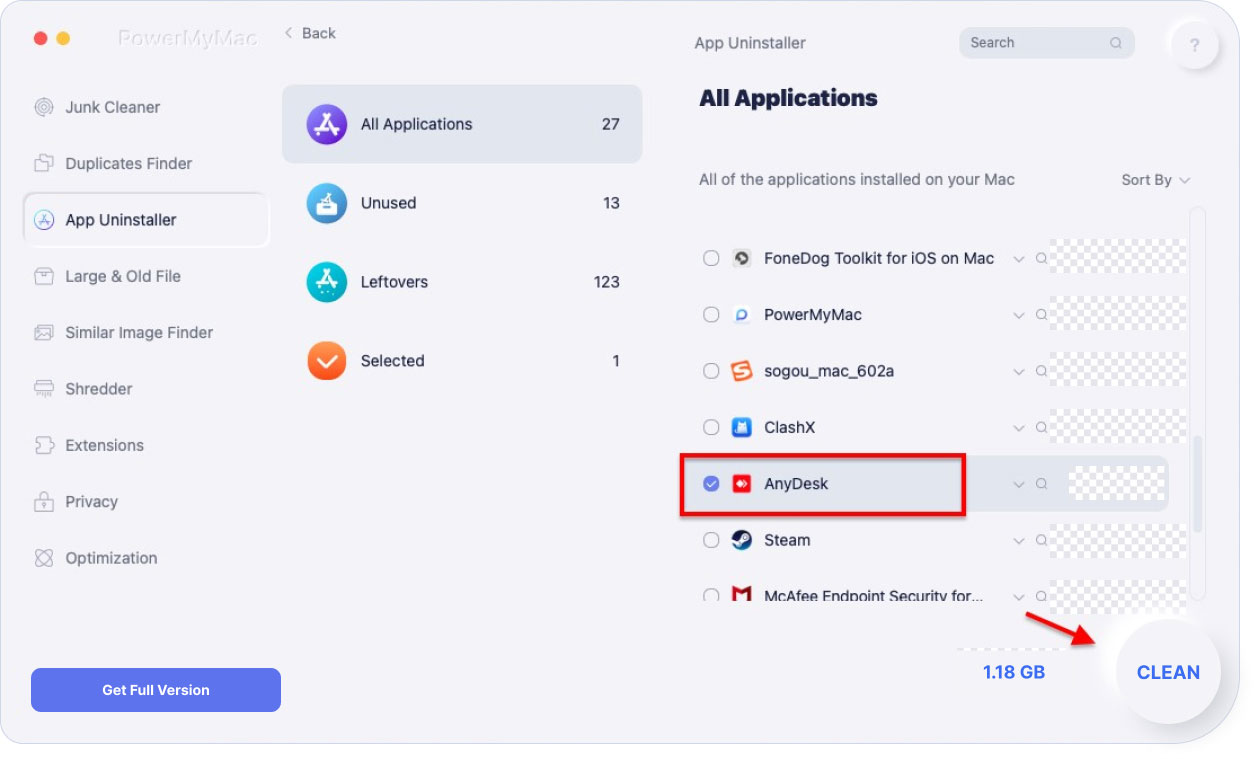Uncheck the AnyDesk checkbox

click(x=711, y=483)
